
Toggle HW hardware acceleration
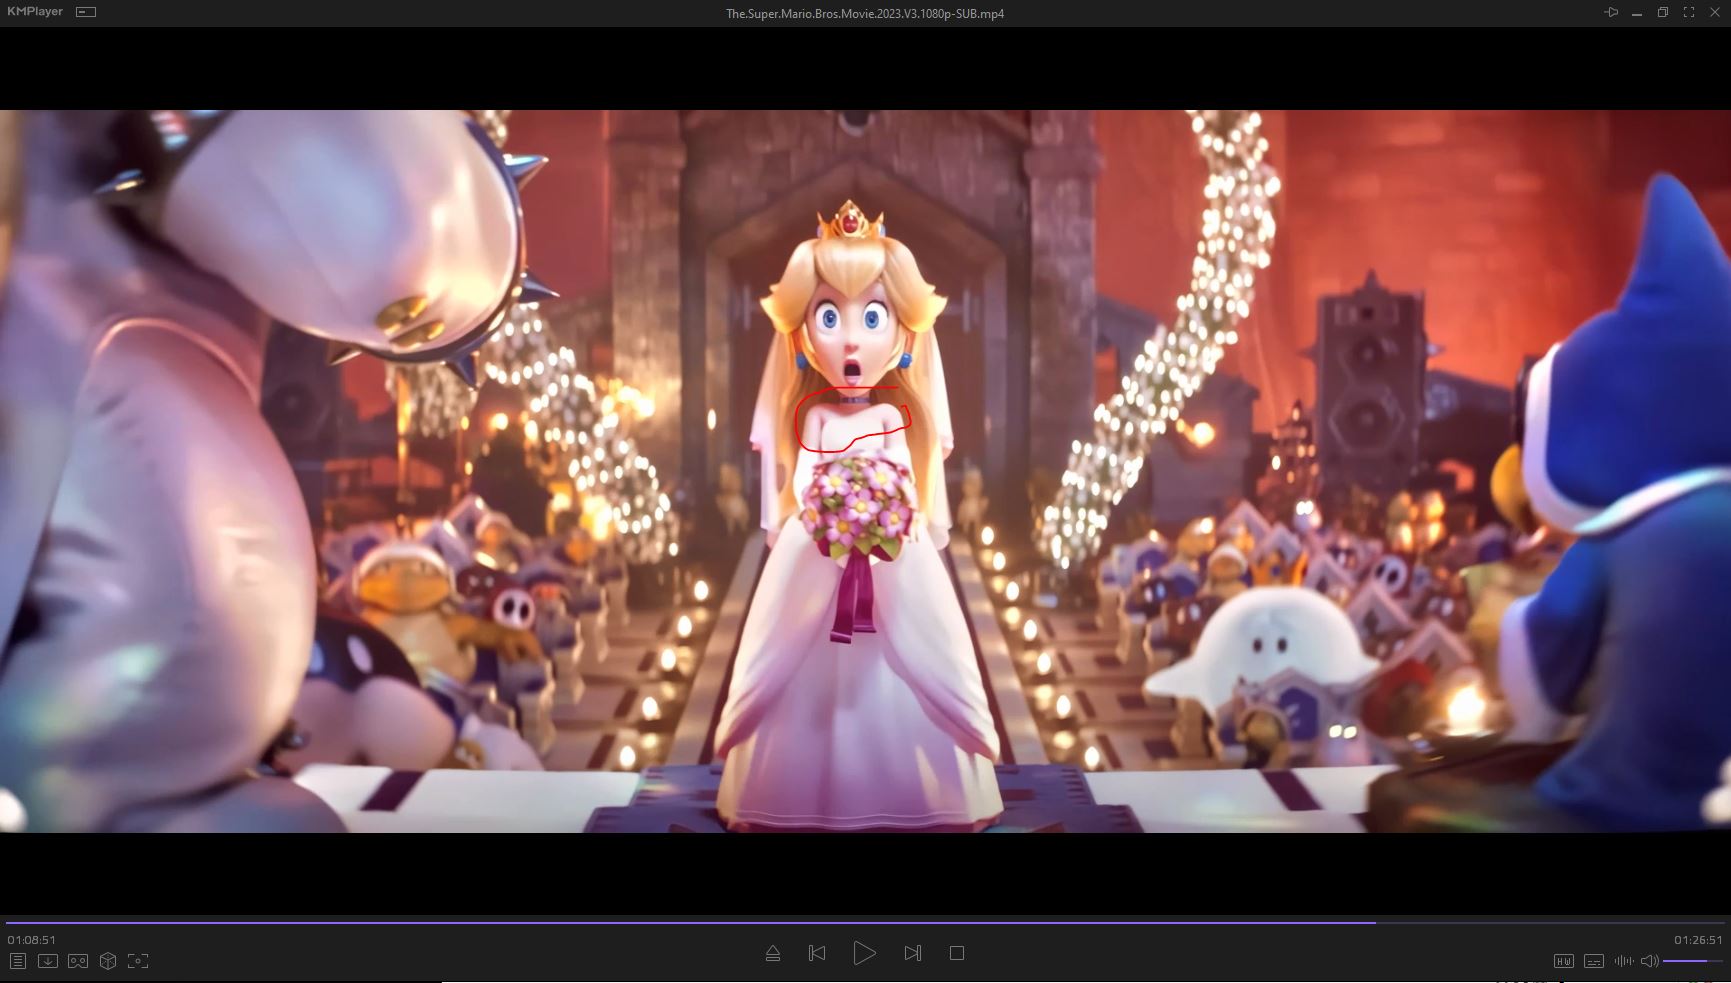coord(1564,961)
